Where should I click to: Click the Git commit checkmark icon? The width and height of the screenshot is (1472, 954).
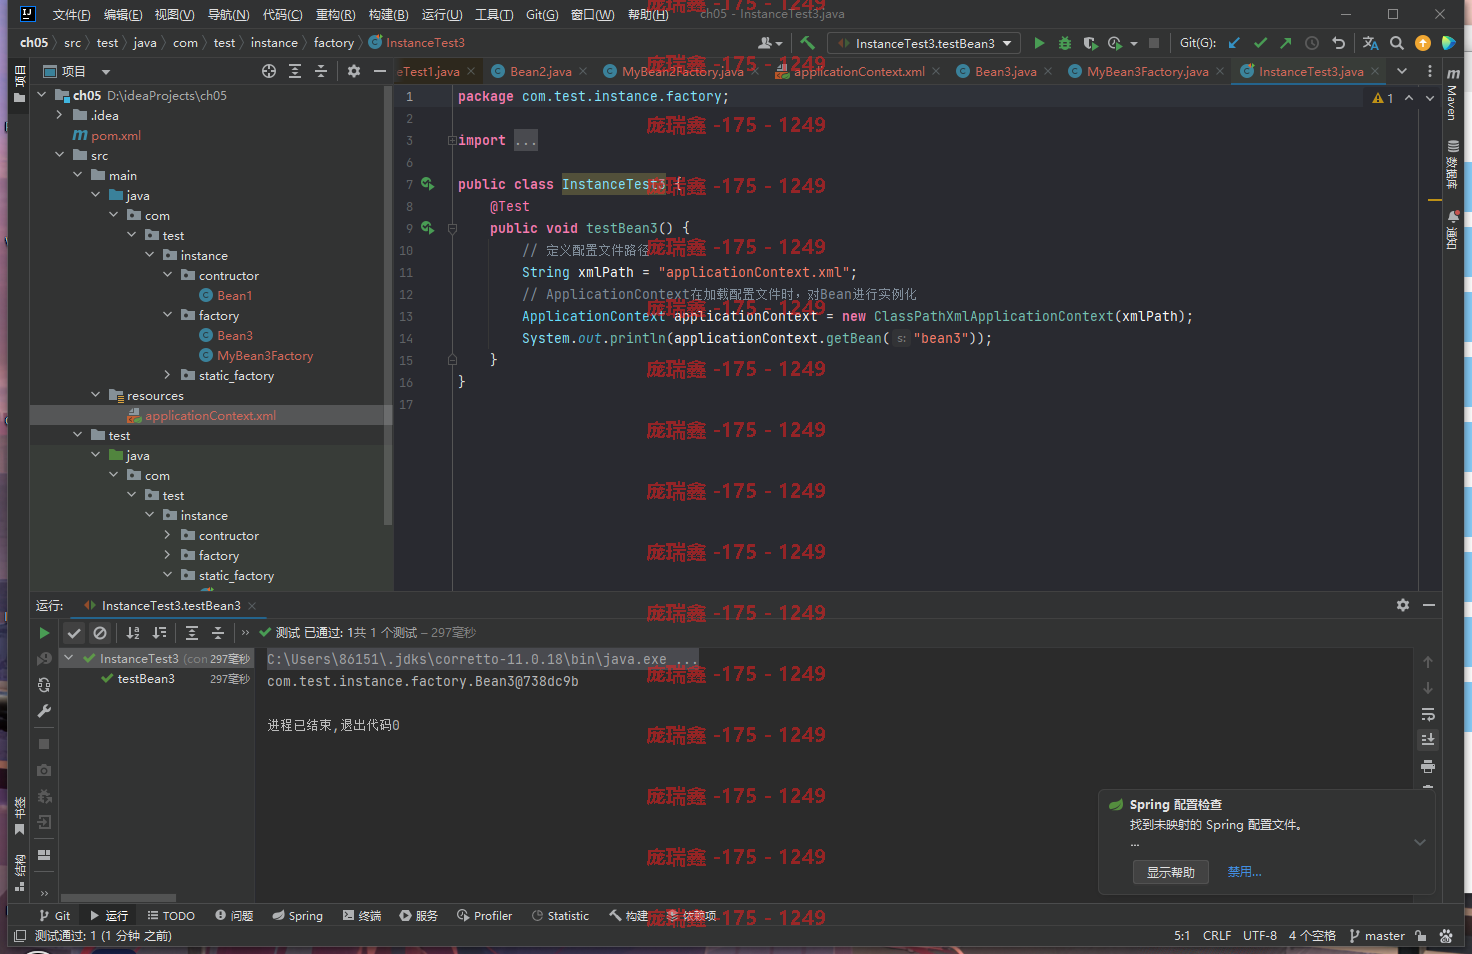coord(1260,43)
